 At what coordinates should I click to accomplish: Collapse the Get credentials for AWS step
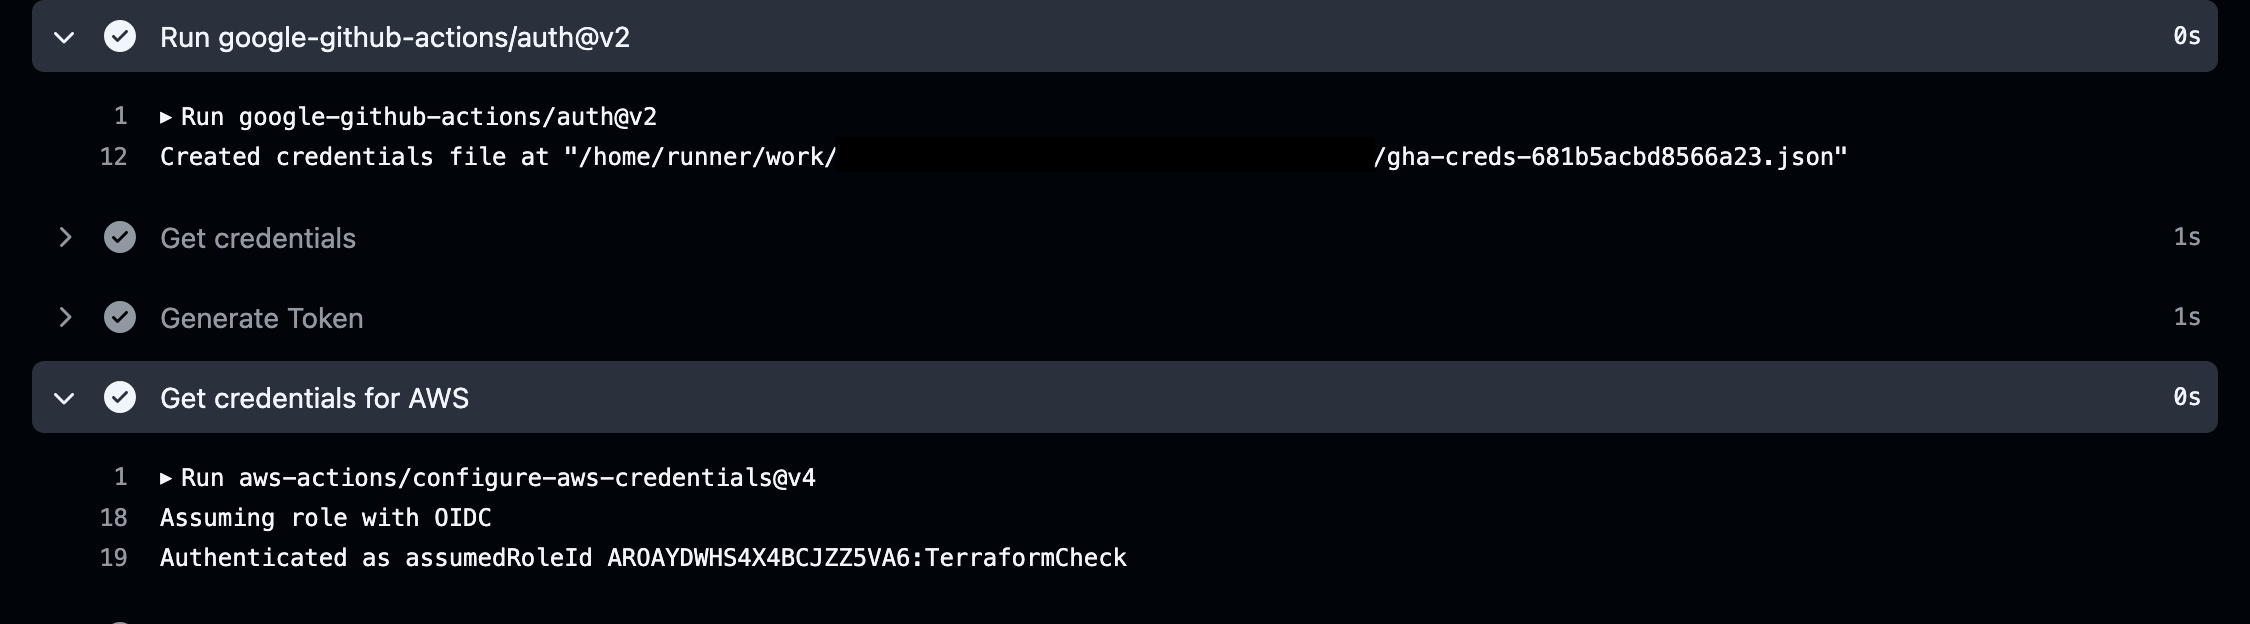(x=64, y=397)
